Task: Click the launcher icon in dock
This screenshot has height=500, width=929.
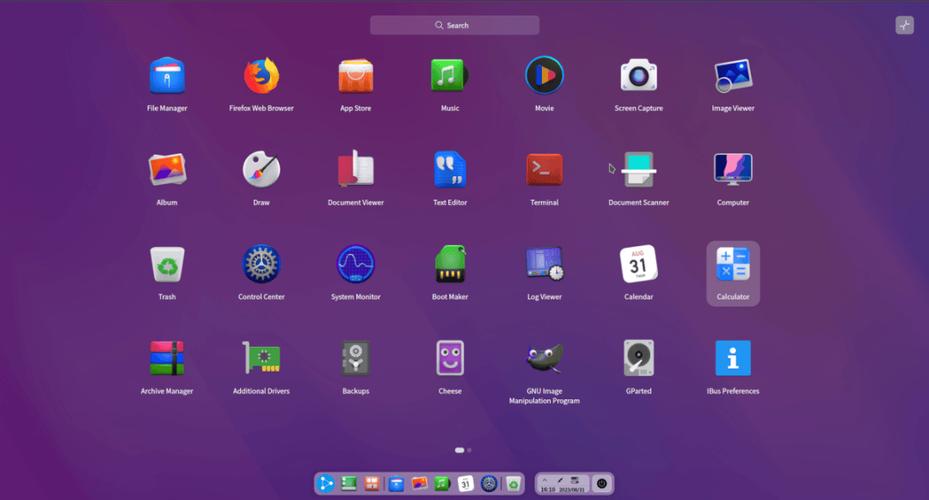Action: click(325, 483)
